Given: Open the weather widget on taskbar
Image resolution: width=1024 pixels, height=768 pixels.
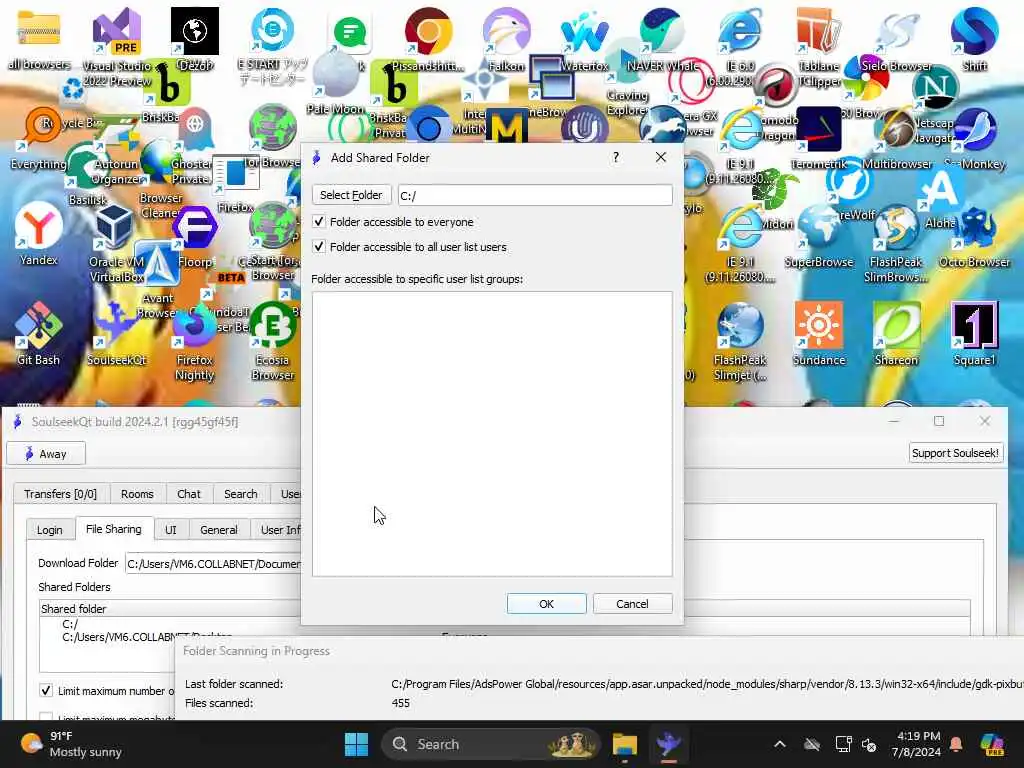Looking at the screenshot, I should pos(71,744).
